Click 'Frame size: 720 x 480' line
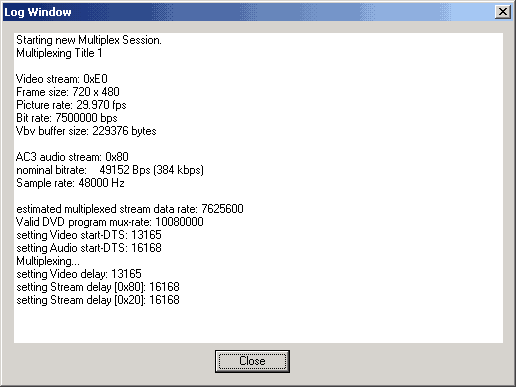516x387 pixels. click(68, 92)
